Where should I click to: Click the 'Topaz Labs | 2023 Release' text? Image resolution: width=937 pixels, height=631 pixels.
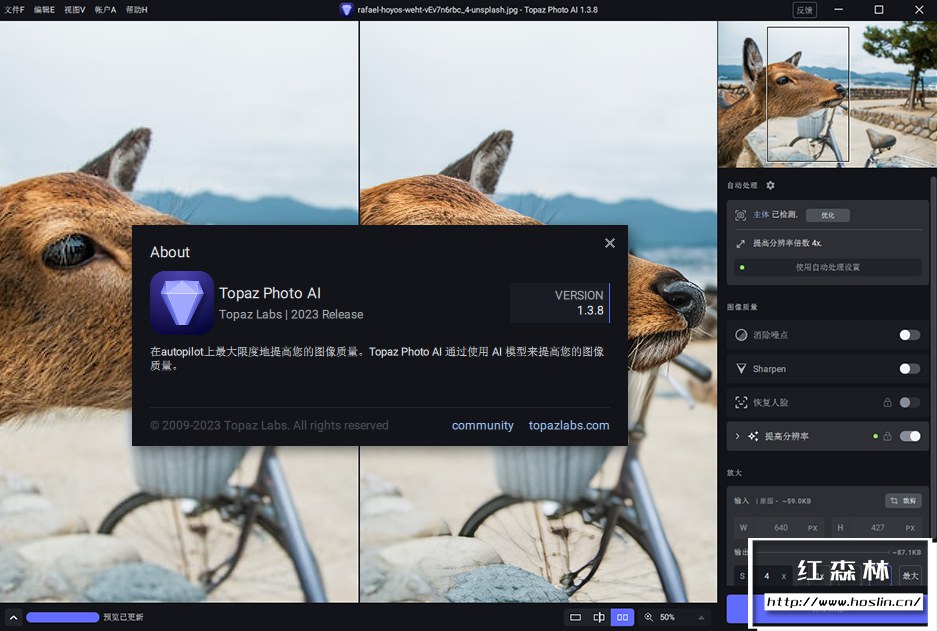(291, 314)
